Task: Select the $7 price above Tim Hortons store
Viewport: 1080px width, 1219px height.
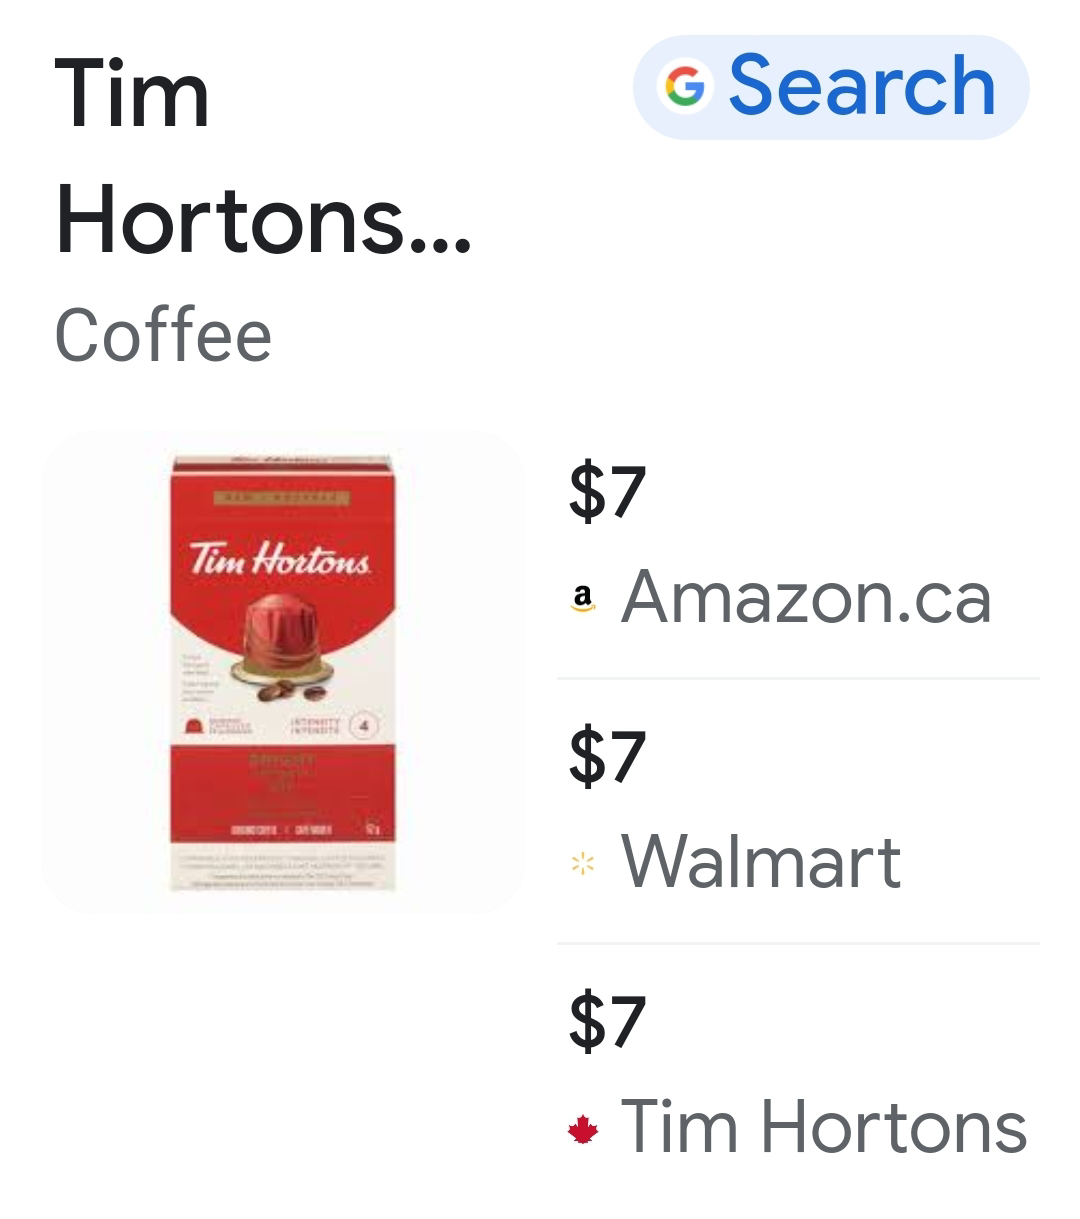Action: click(x=608, y=1021)
